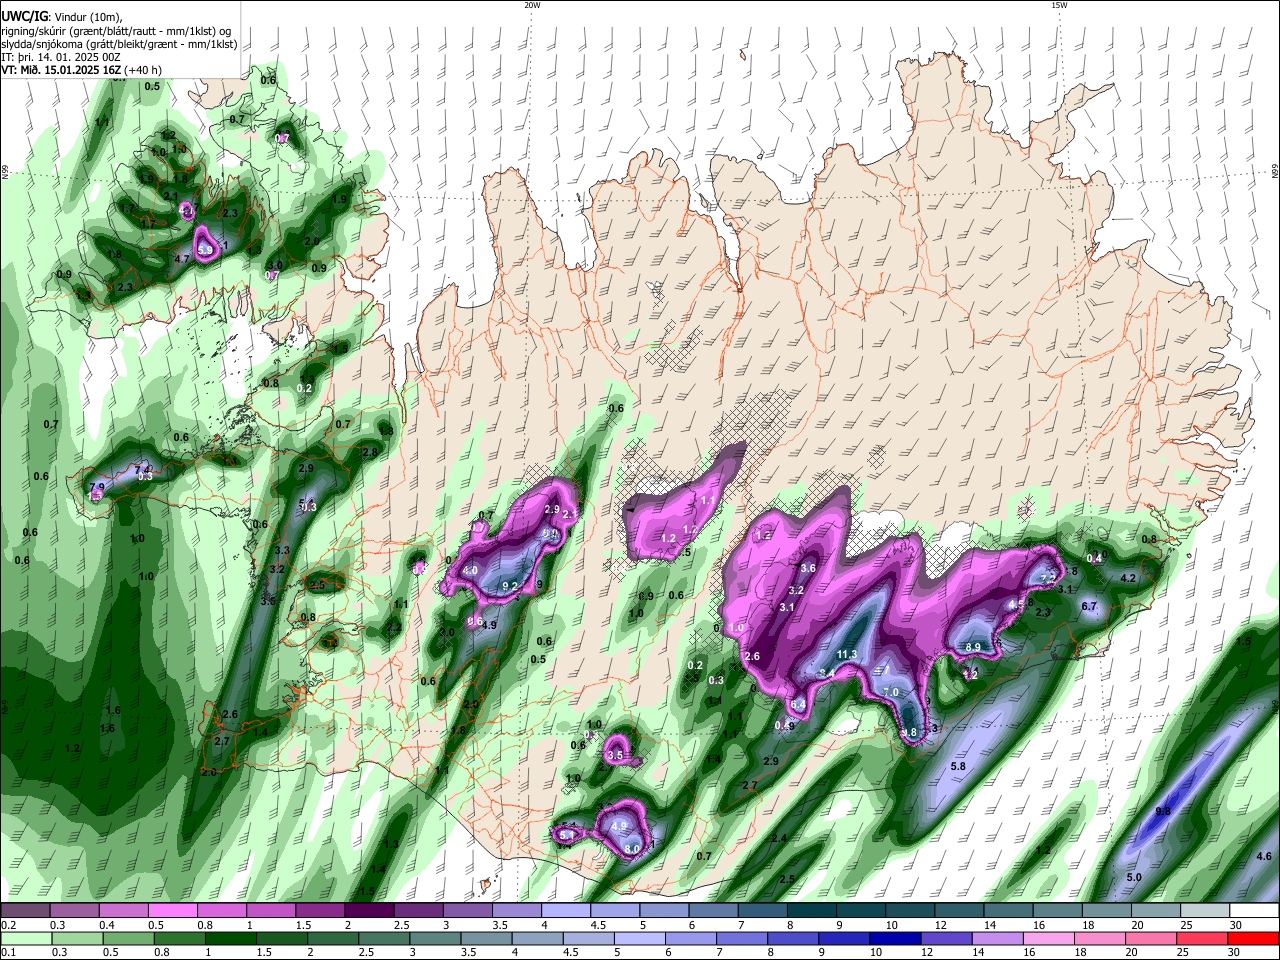Screen dimensions: 1280x960
Task: Select darkest purple swatch at 2 in snow legend
Action: (368, 911)
